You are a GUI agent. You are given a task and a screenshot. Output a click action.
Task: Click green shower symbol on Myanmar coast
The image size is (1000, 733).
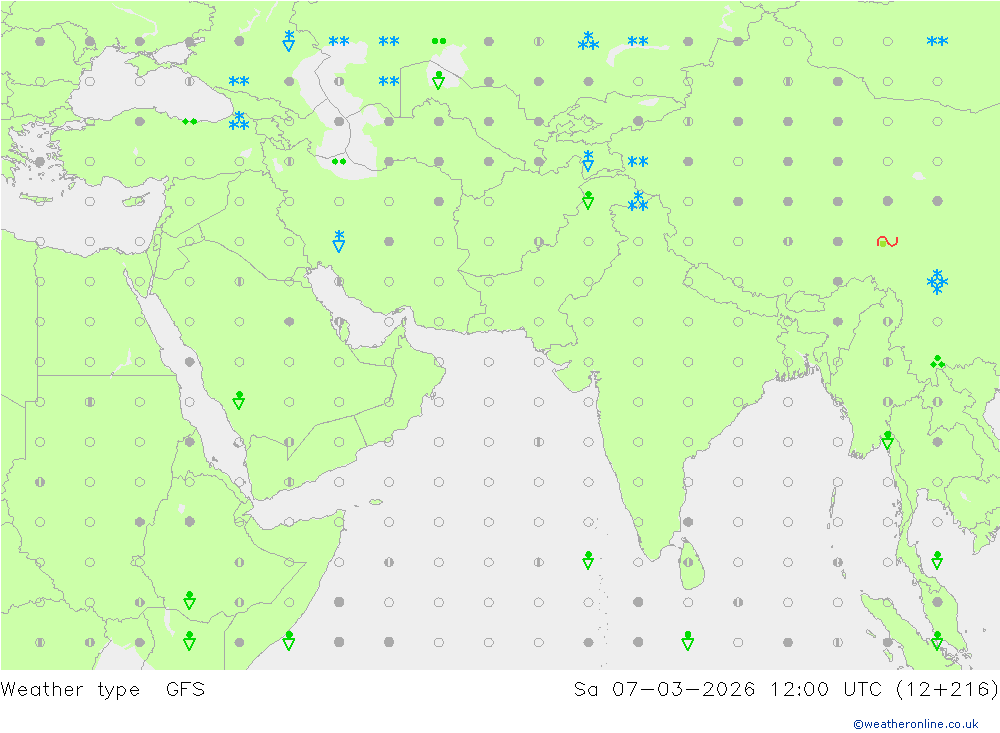tap(887, 440)
